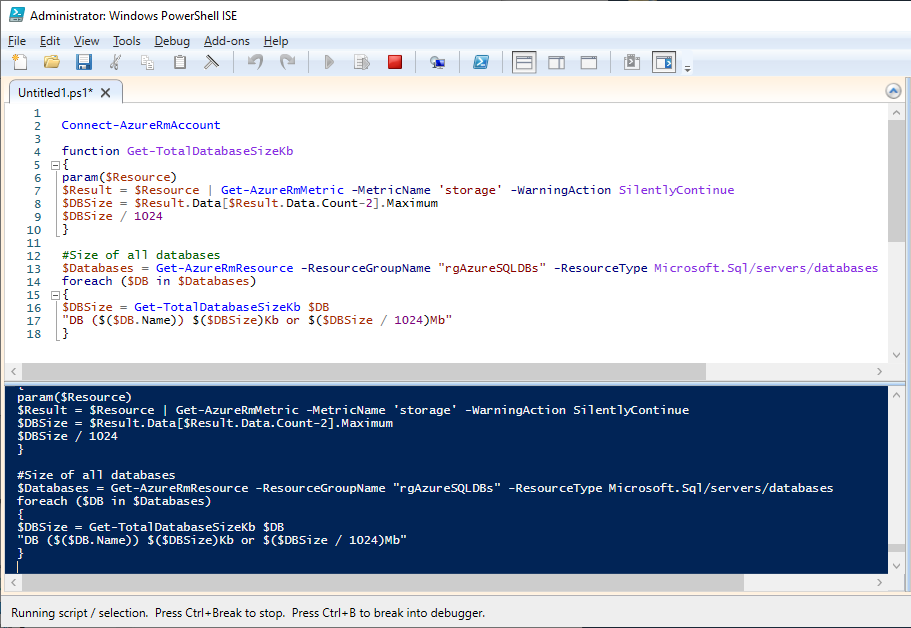The height and width of the screenshot is (628, 911).
Task: Click Get-AzureRmResource on script line 13
Action: 225,268
